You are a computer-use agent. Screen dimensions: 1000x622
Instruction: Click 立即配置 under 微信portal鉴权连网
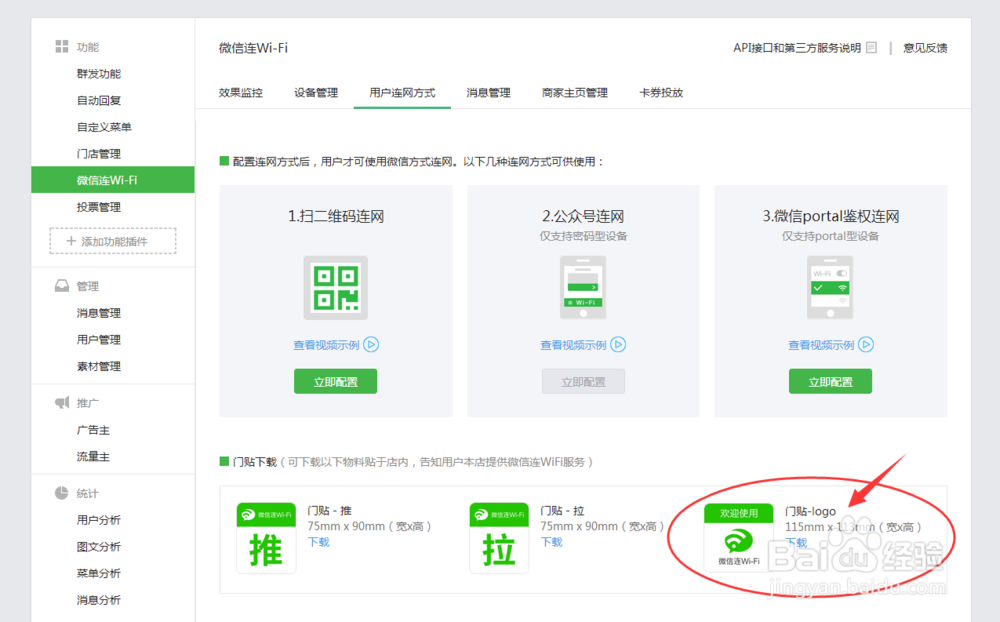pyautogui.click(x=830, y=381)
